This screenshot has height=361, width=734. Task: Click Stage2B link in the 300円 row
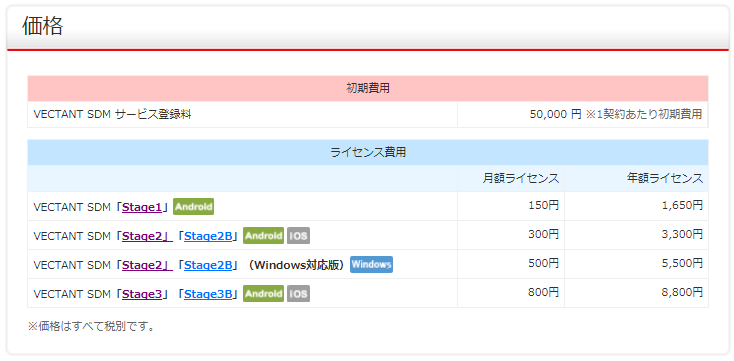[208, 236]
